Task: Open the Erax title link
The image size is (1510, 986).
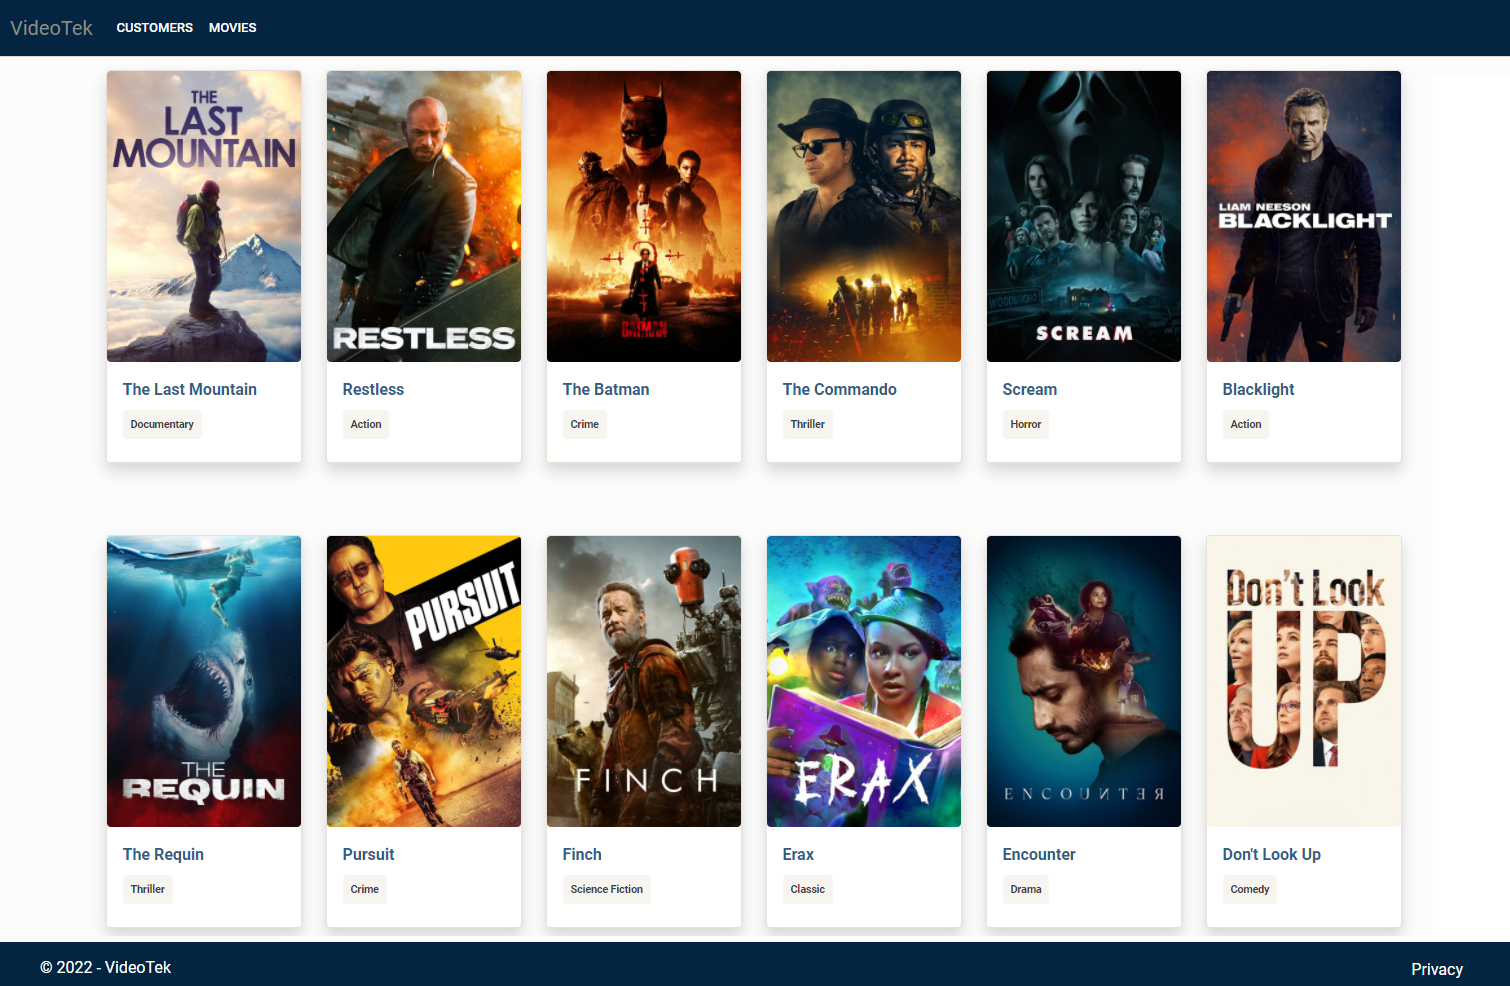Action: 798,855
